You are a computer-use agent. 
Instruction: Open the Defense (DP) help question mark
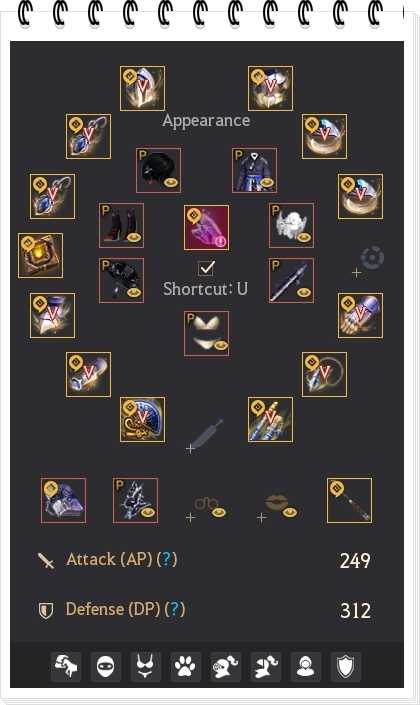pyautogui.click(x=175, y=609)
